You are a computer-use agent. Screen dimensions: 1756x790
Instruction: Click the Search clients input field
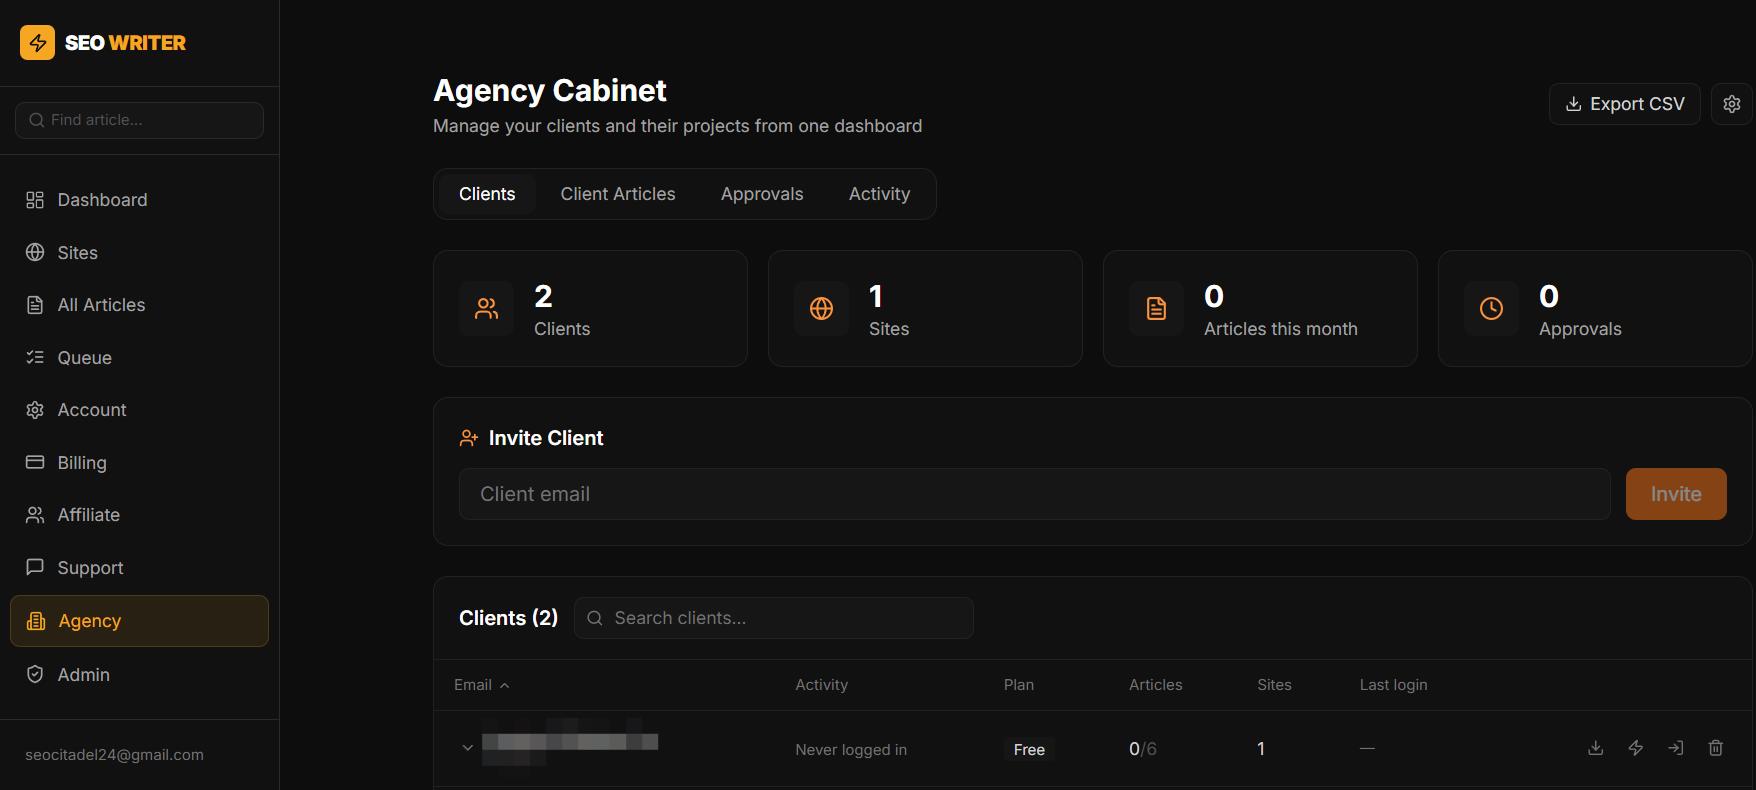[x=774, y=618]
